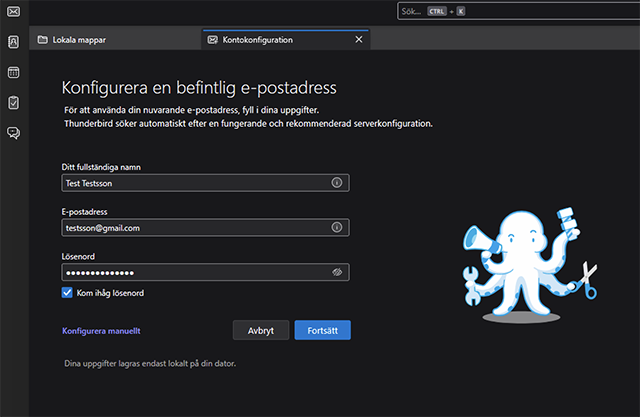Open the Address Book sidebar icon

pos(13,42)
